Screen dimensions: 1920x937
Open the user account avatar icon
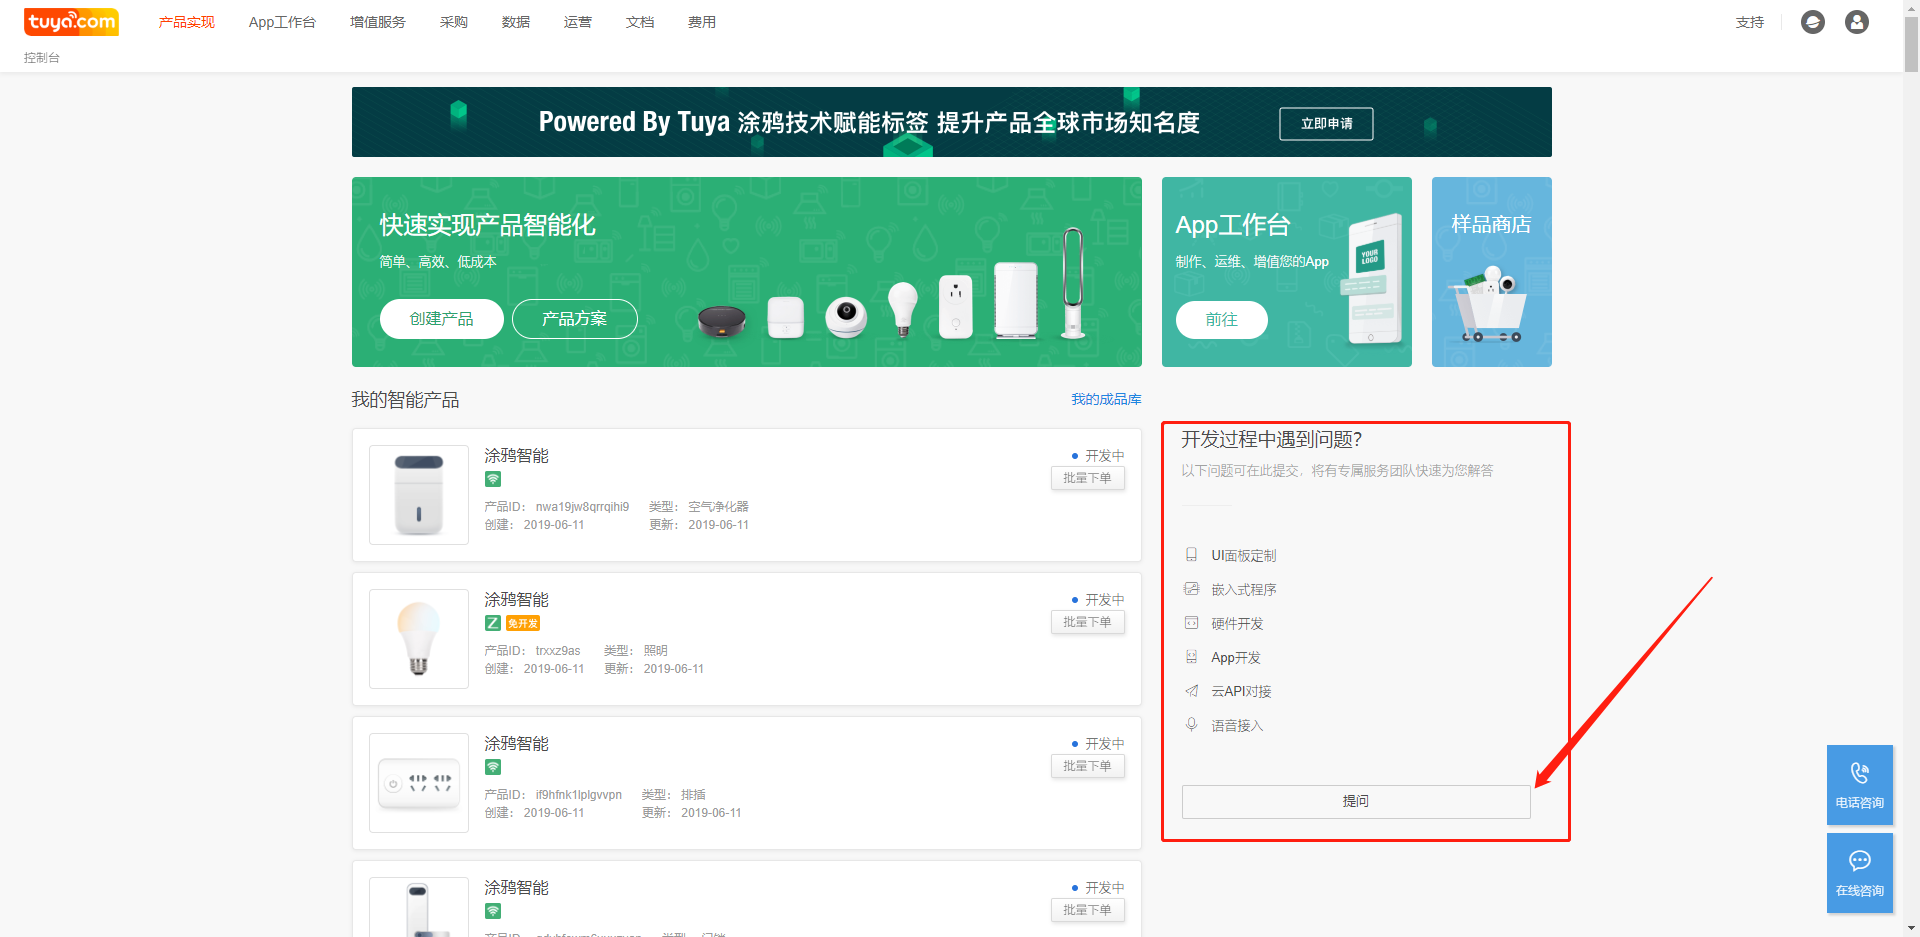coord(1857,22)
